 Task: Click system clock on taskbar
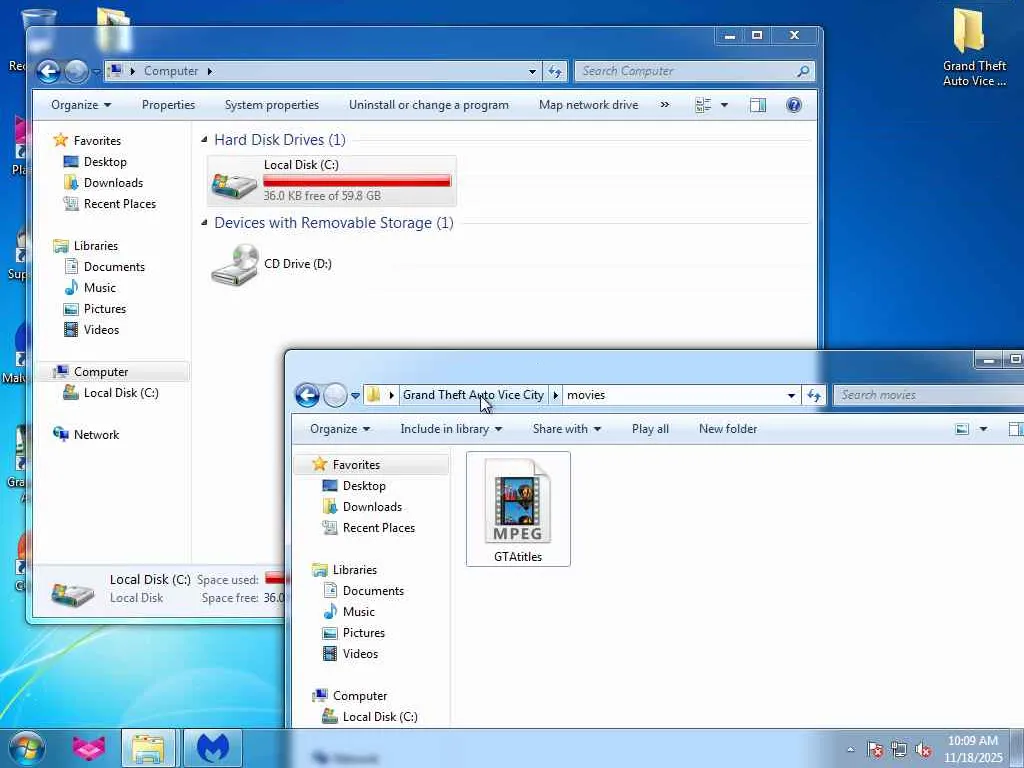[x=973, y=749]
